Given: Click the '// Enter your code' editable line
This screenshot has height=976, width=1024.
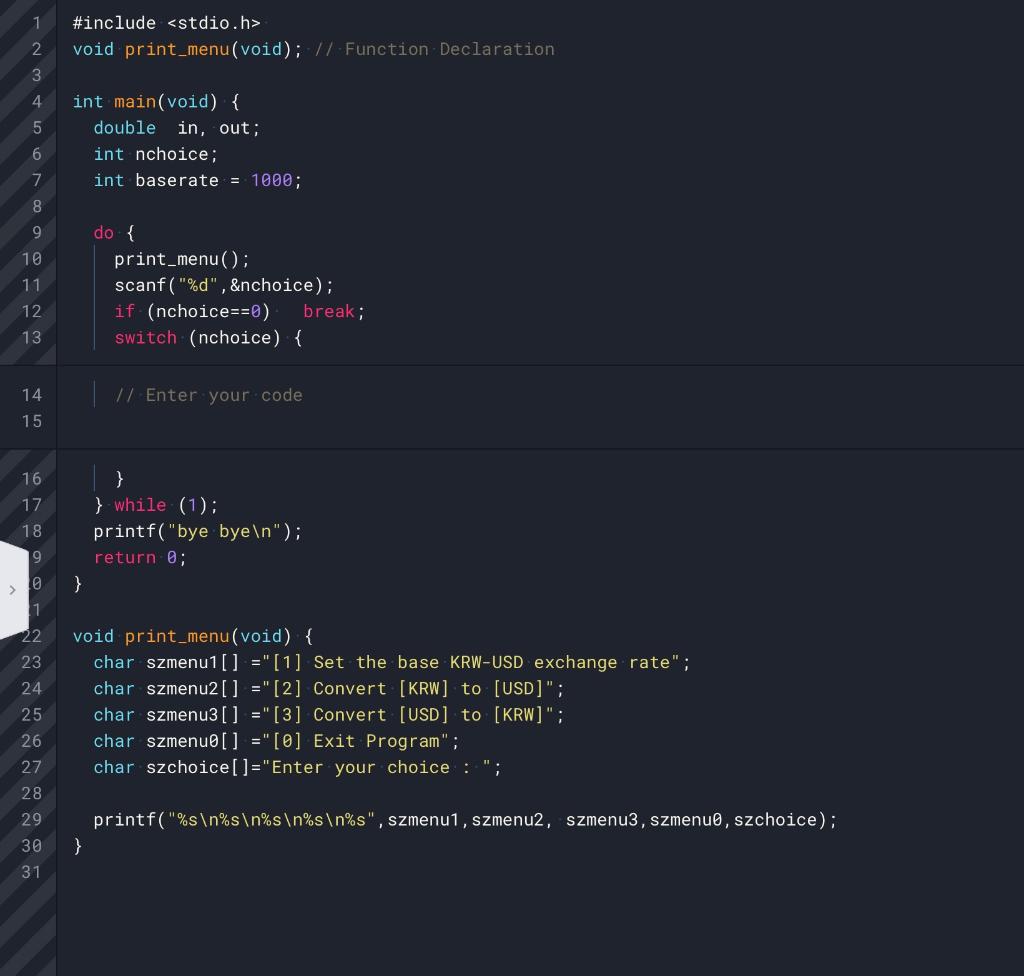Looking at the screenshot, I should (208, 395).
